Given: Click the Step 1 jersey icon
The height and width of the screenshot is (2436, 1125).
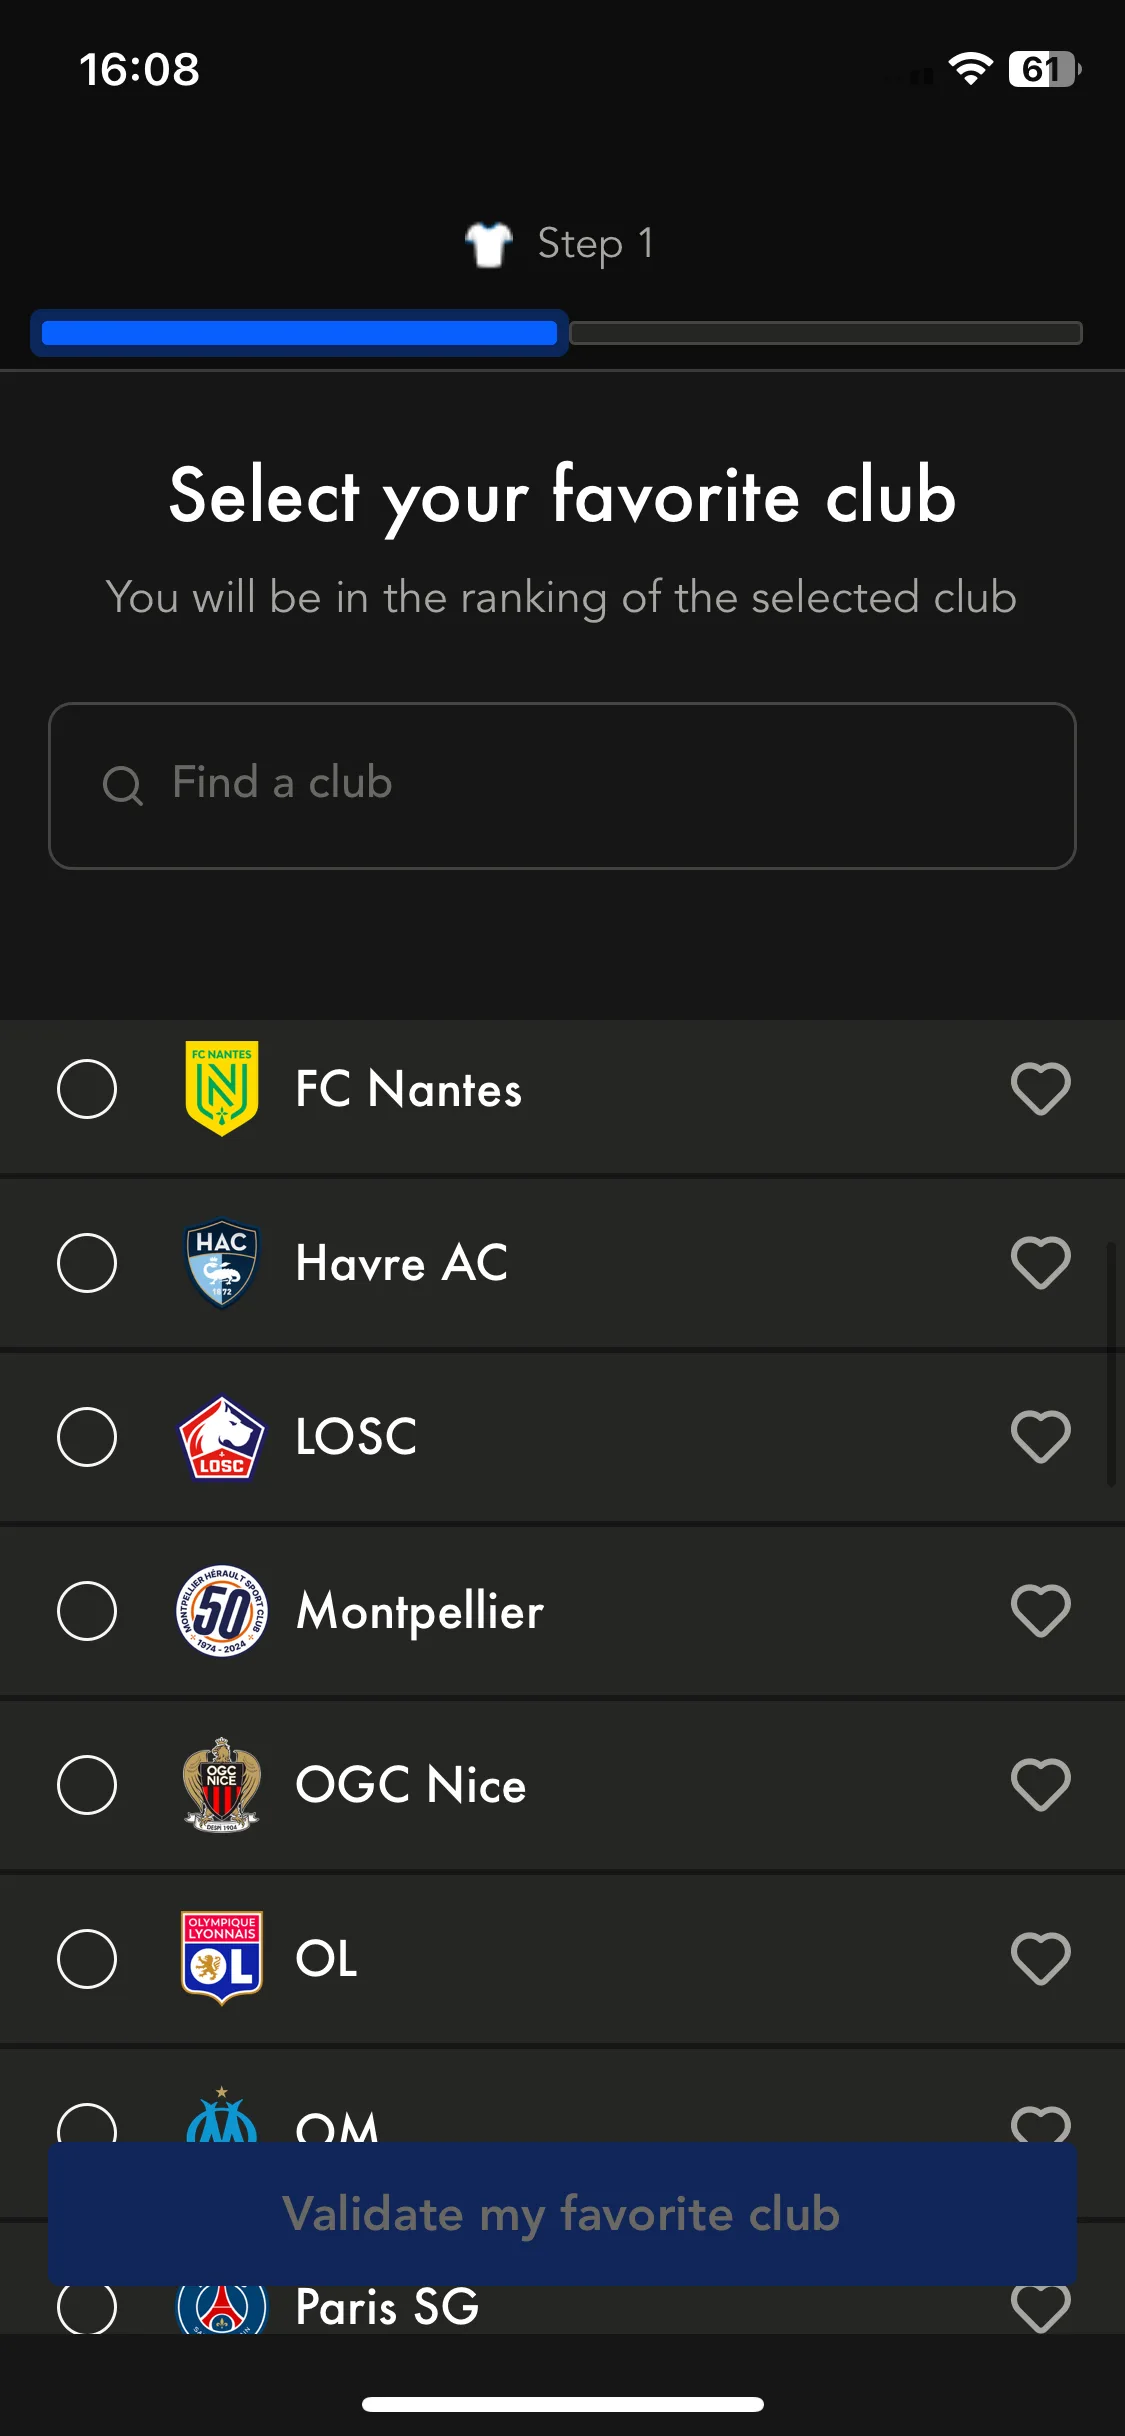Looking at the screenshot, I should 489,244.
